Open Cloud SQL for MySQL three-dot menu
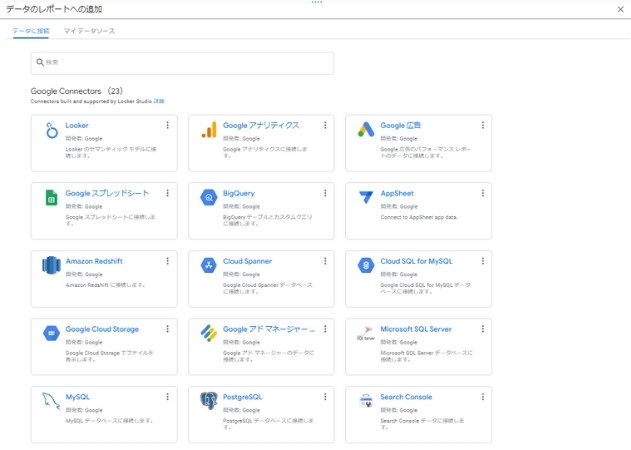This screenshot has height=450, width=631. (483, 261)
